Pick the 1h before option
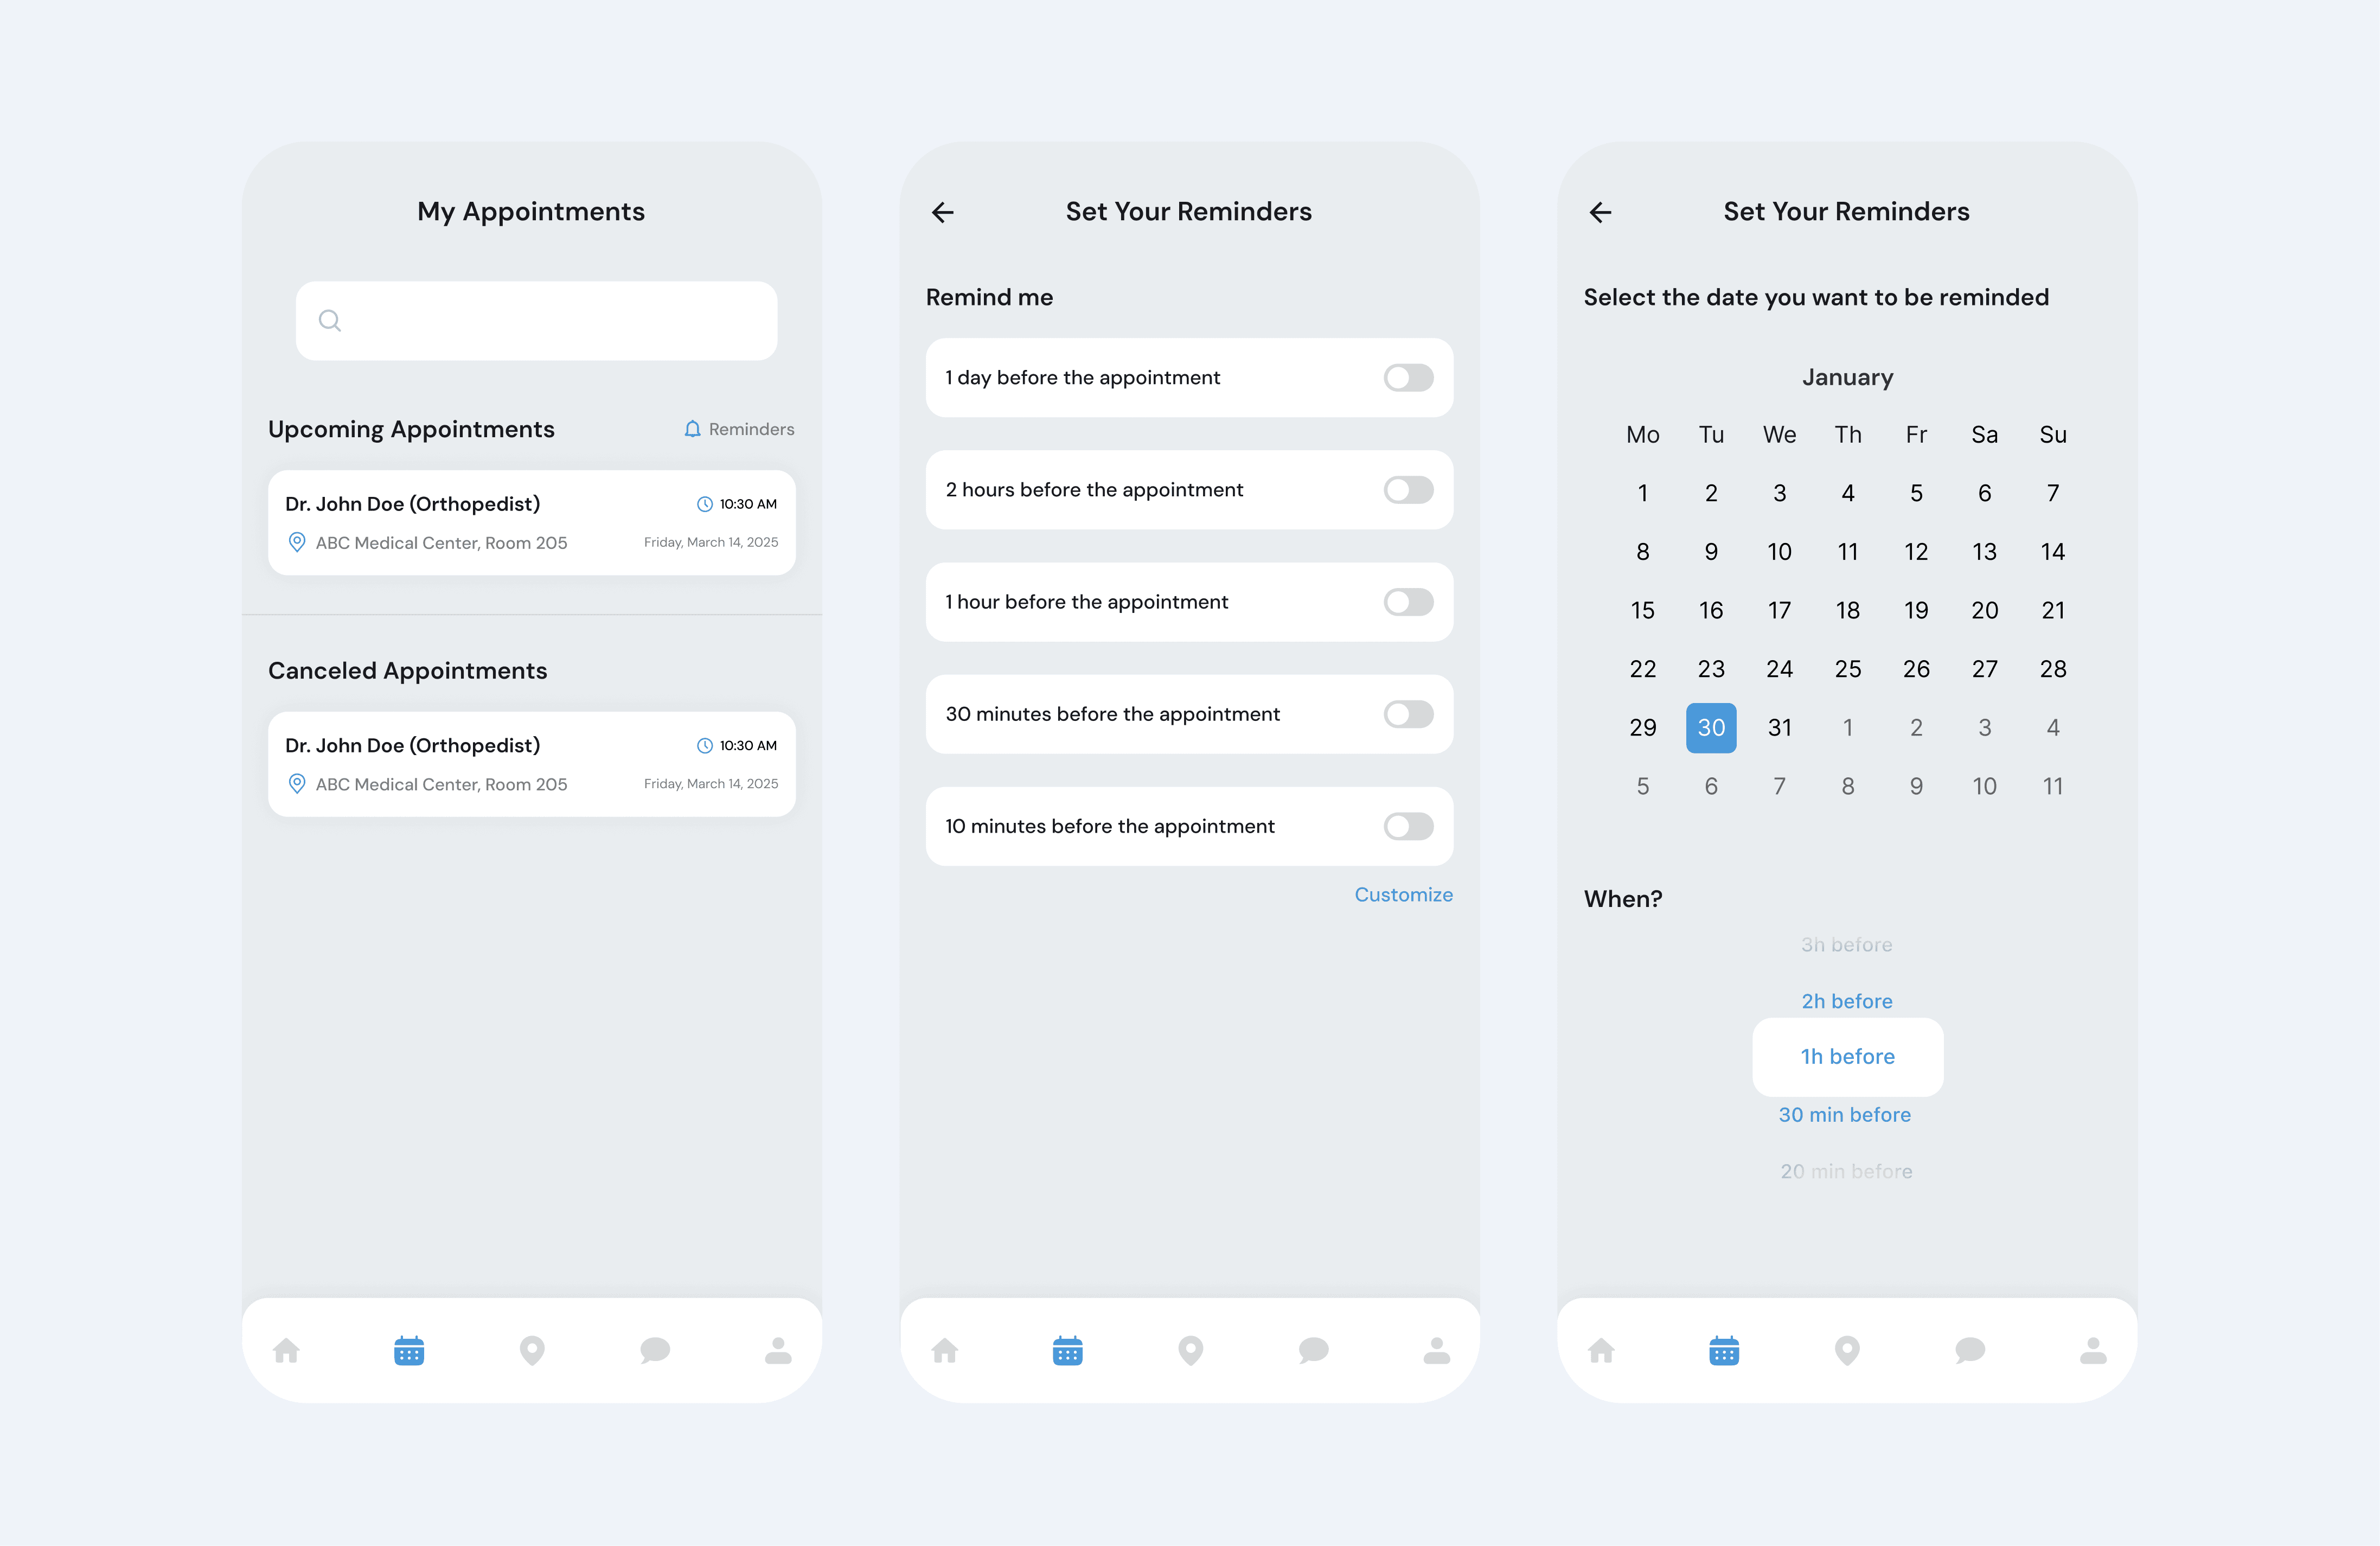This screenshot has height=1546, width=2380. (x=1847, y=1057)
